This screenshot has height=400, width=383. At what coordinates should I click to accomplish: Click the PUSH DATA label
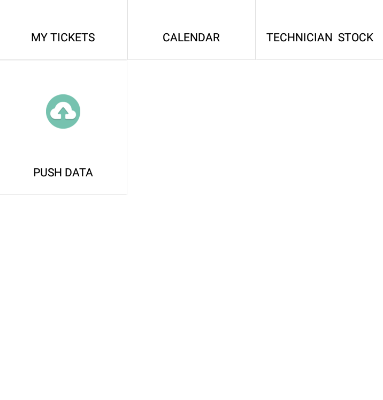[63, 172]
